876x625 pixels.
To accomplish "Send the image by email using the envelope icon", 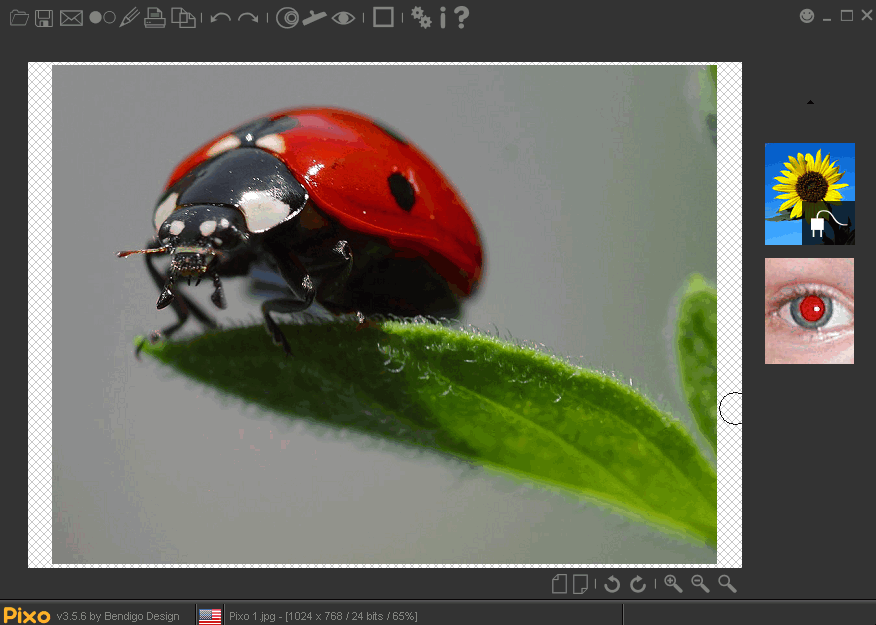I will (72, 18).
